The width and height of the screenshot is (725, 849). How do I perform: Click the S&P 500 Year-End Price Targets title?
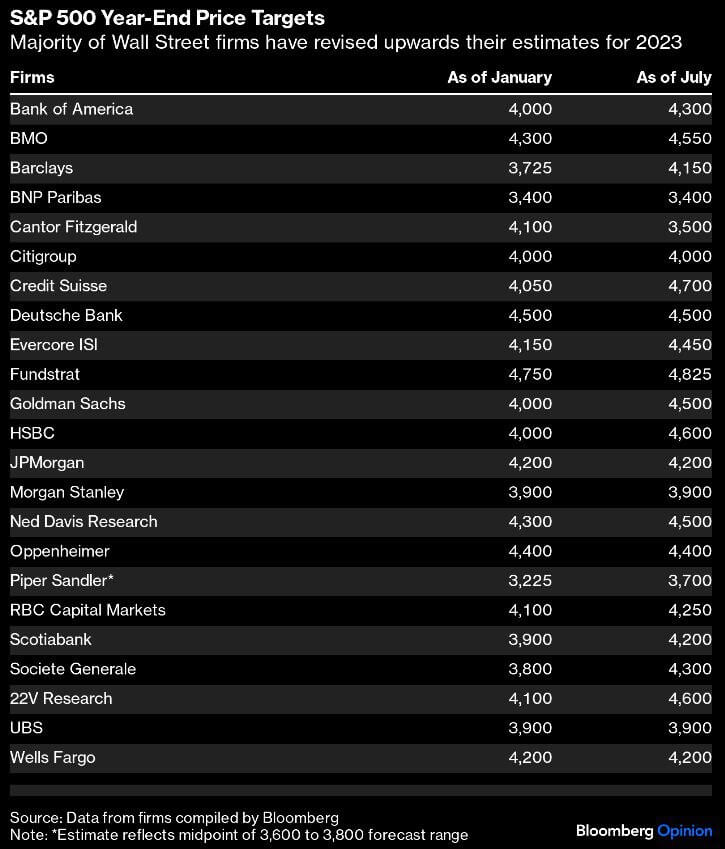pos(167,18)
